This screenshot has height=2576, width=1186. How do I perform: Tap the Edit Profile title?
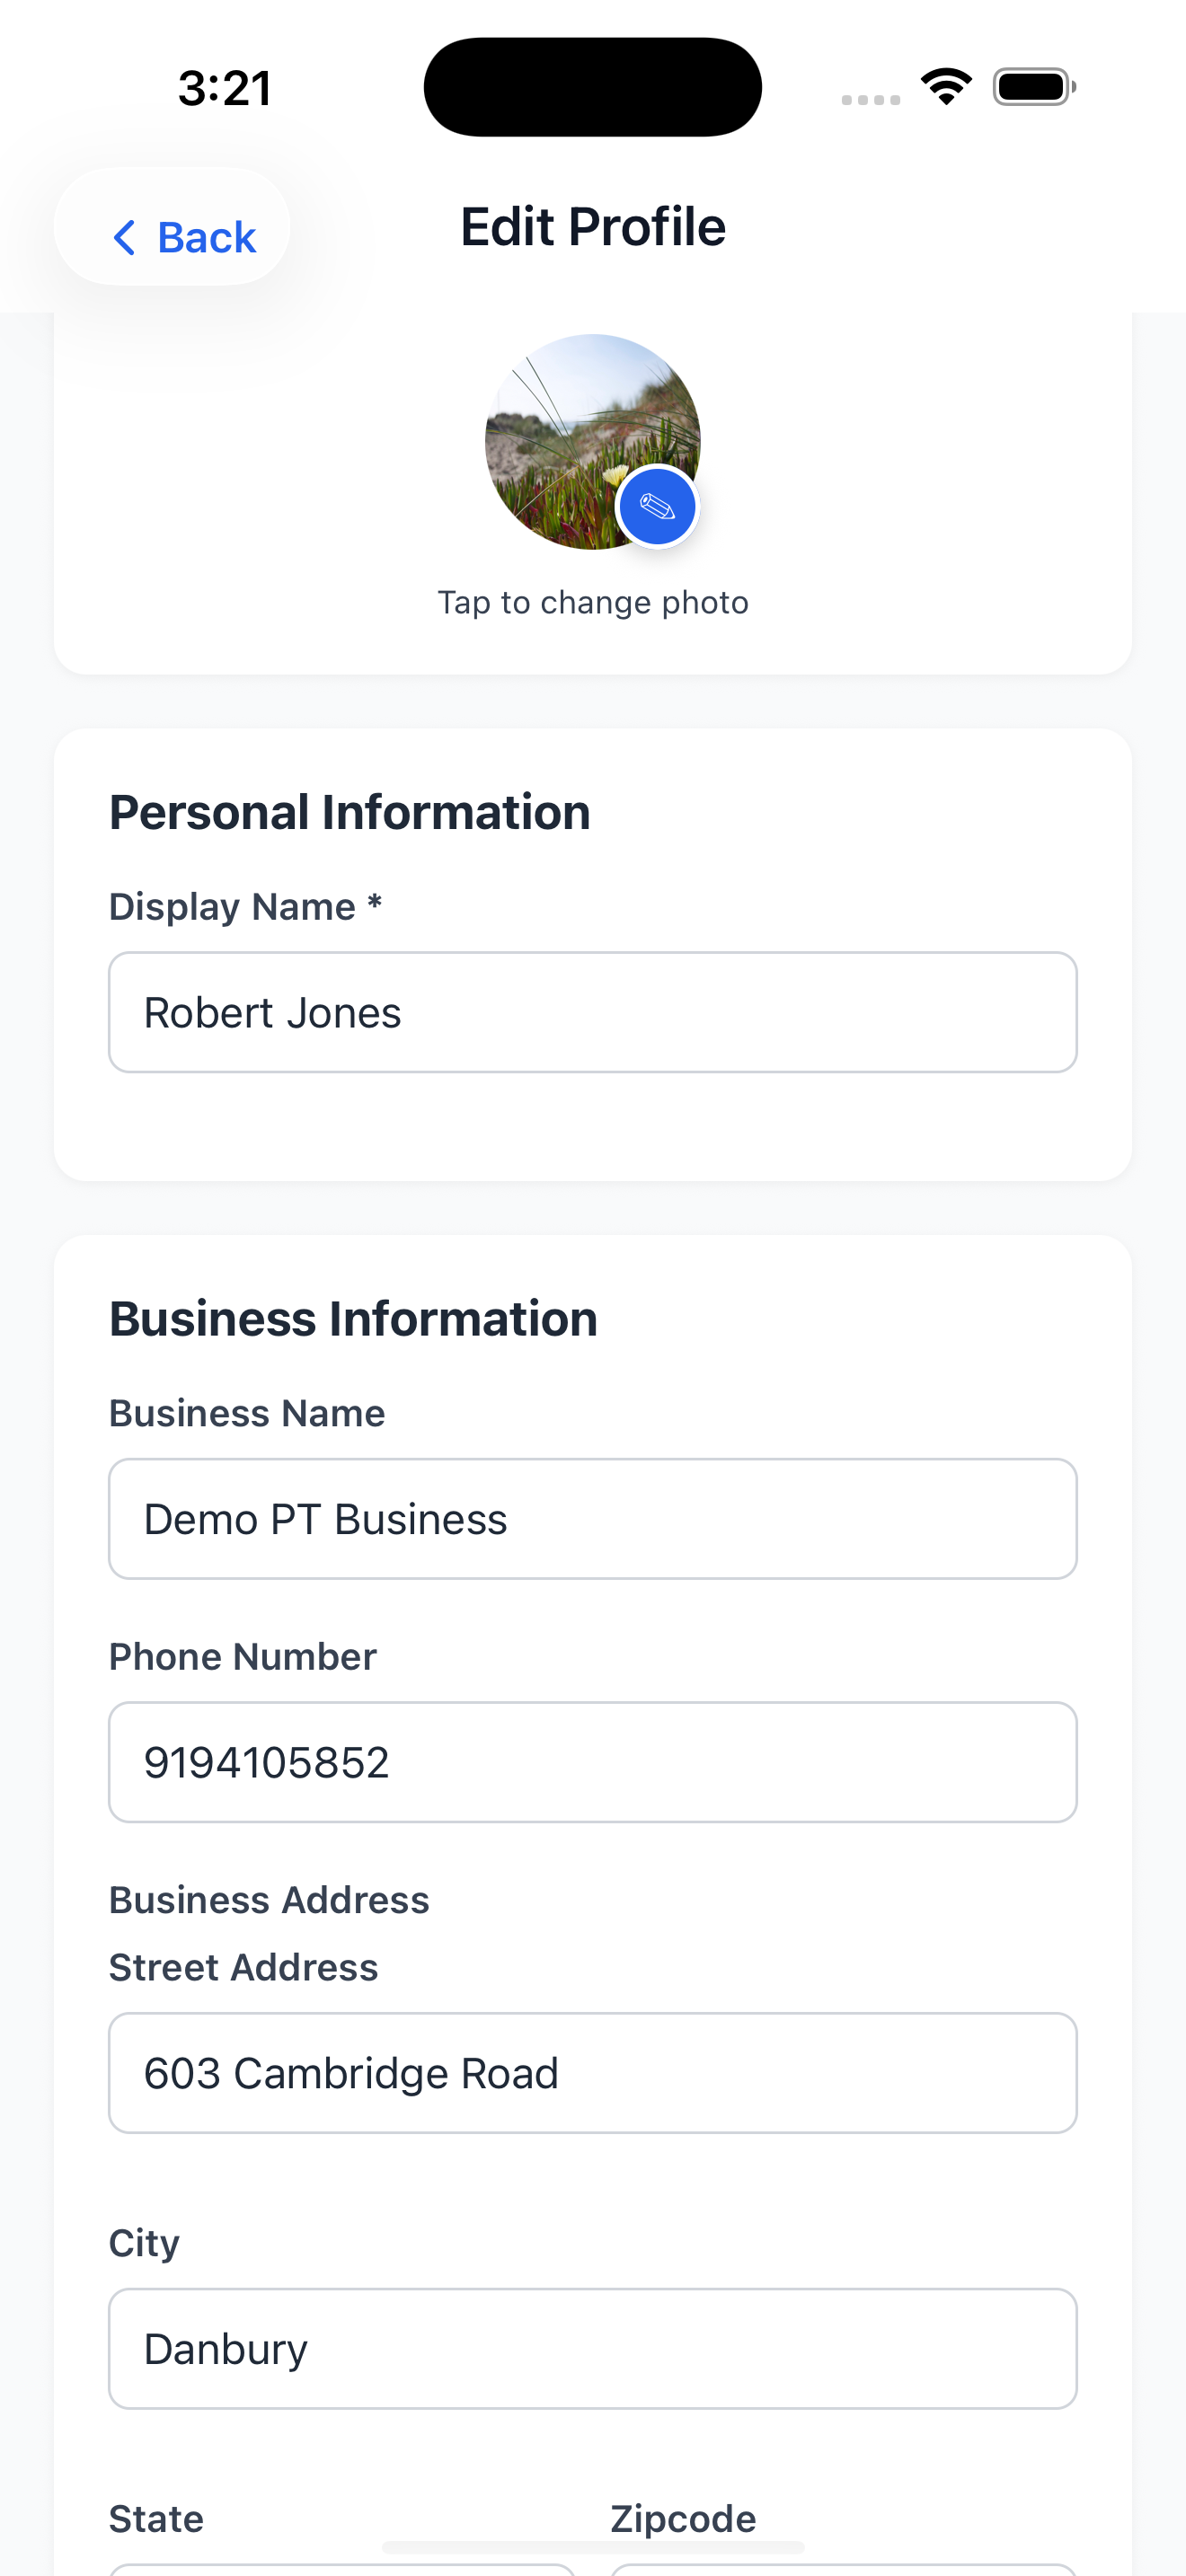coord(593,227)
